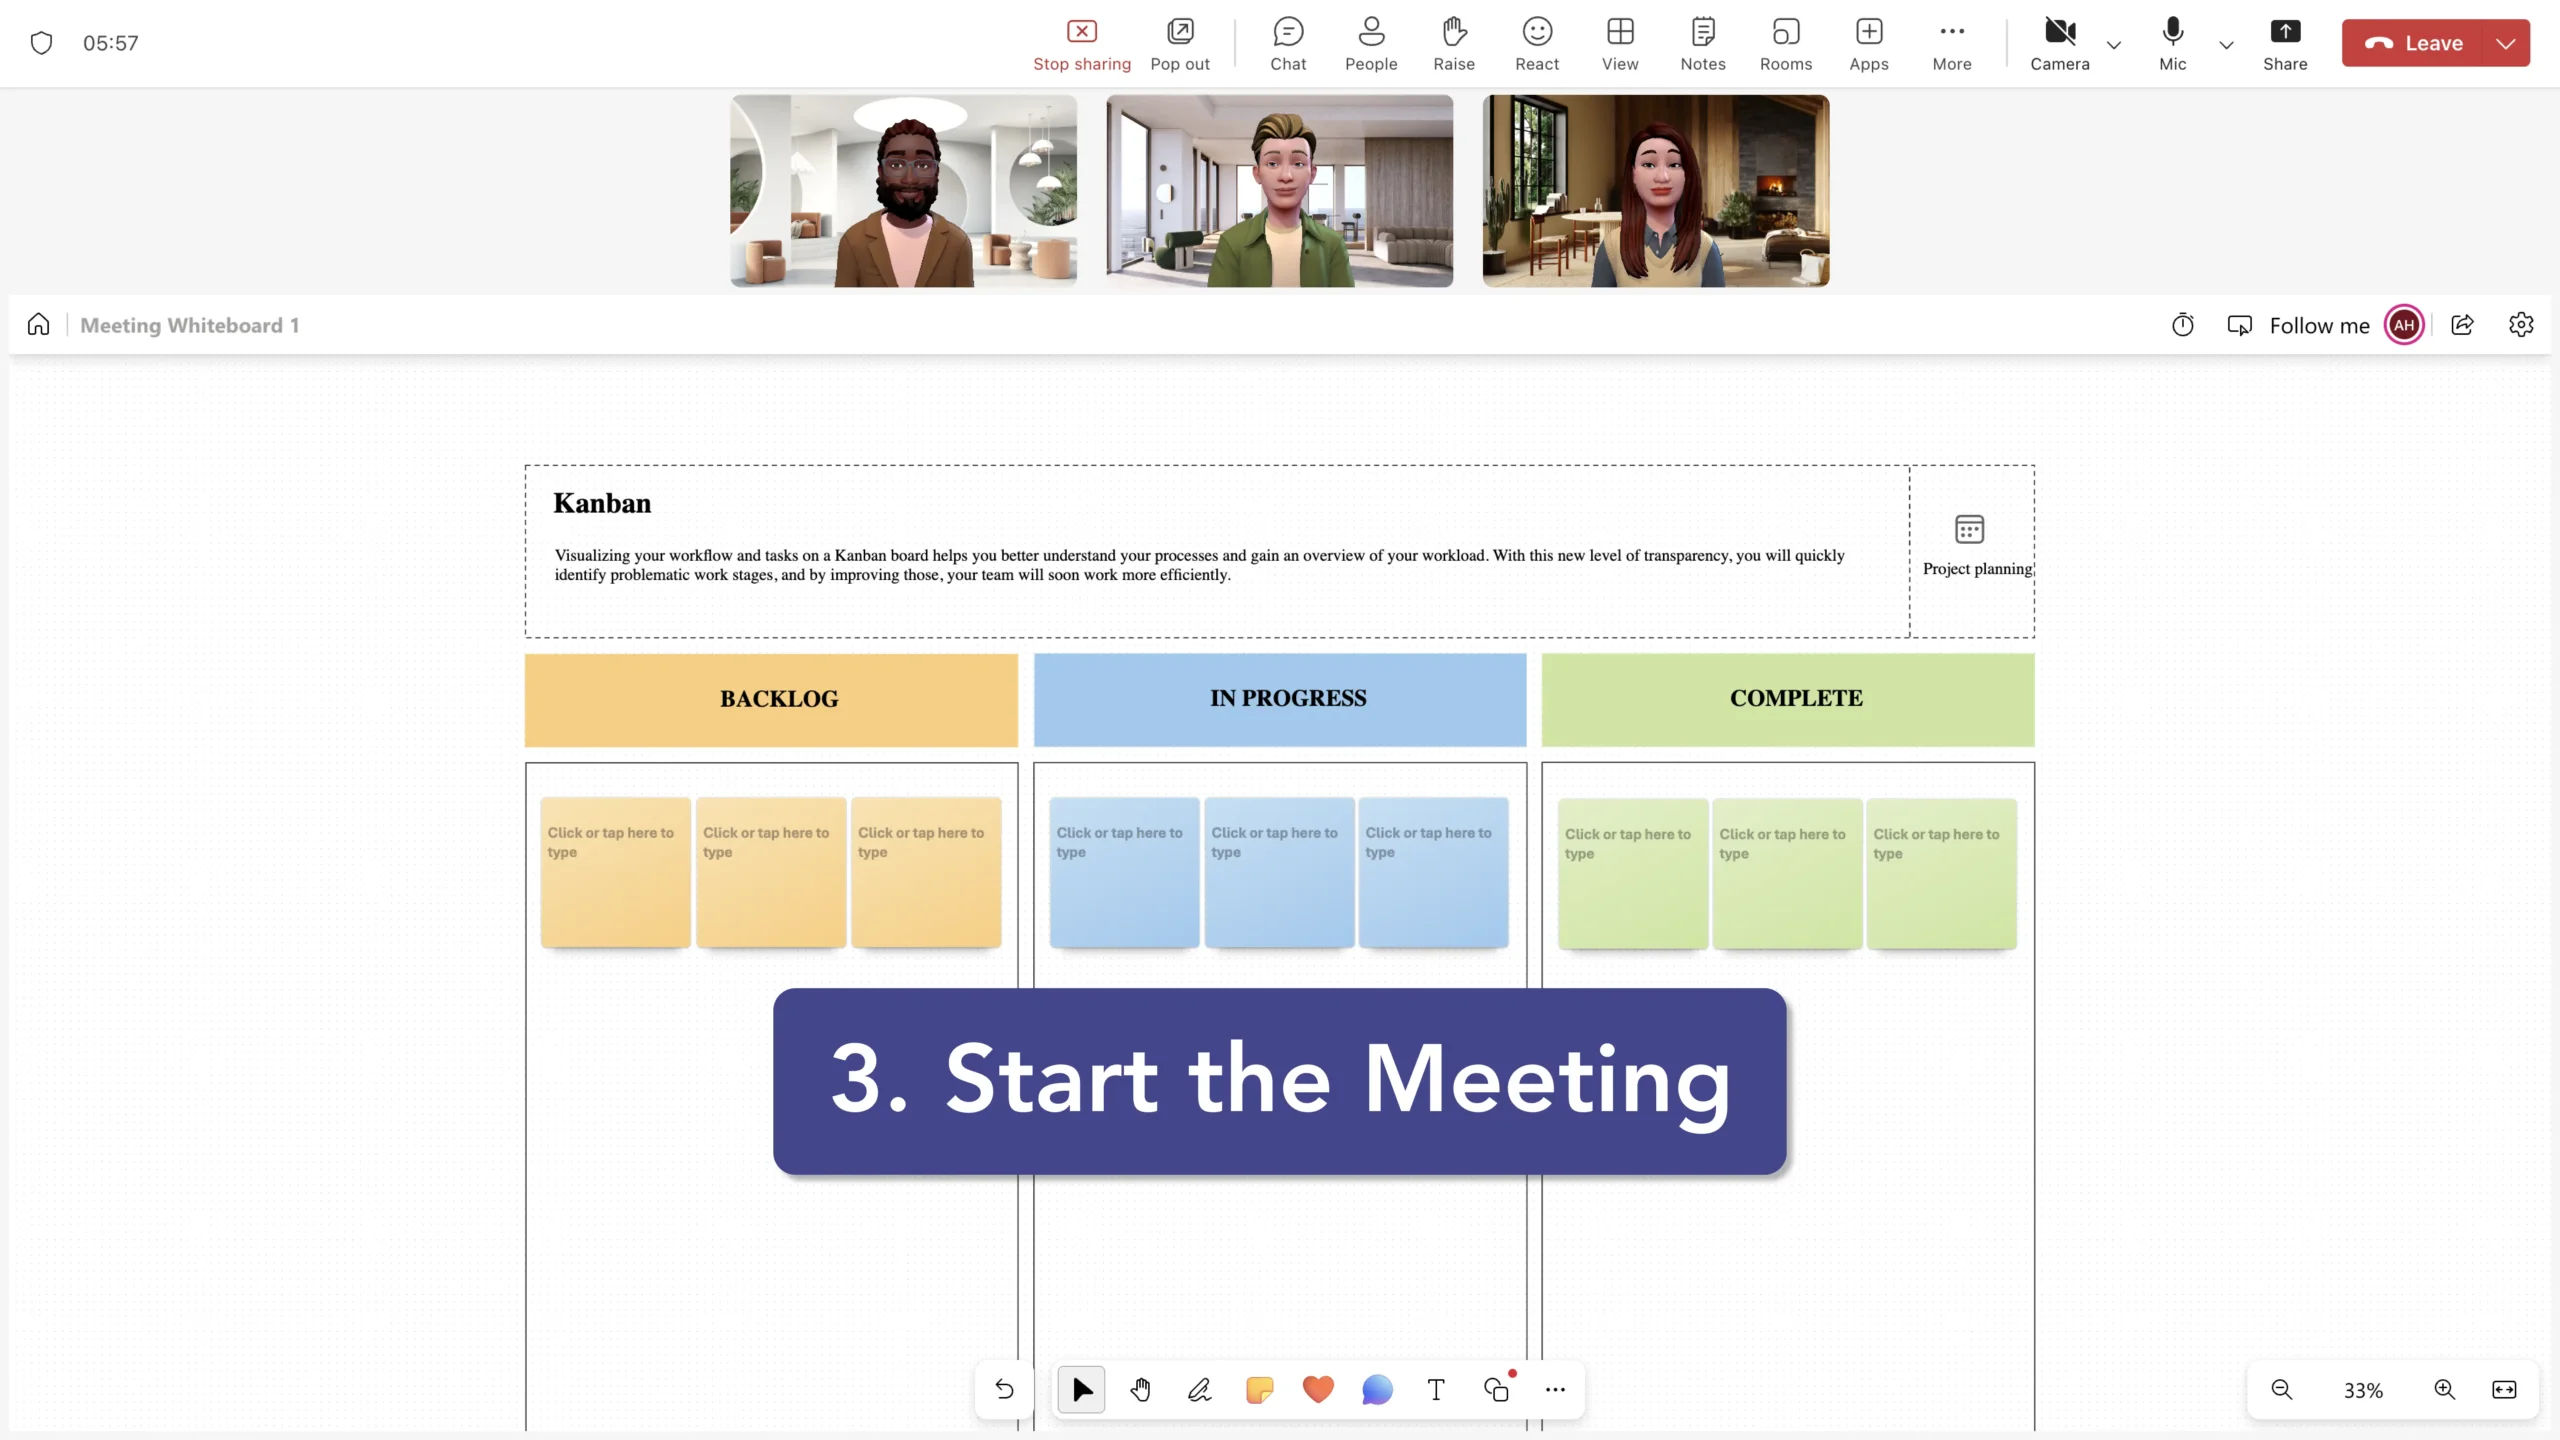This screenshot has height=1440, width=2560.
Task: Open the More options menu
Action: pyautogui.click(x=1951, y=43)
